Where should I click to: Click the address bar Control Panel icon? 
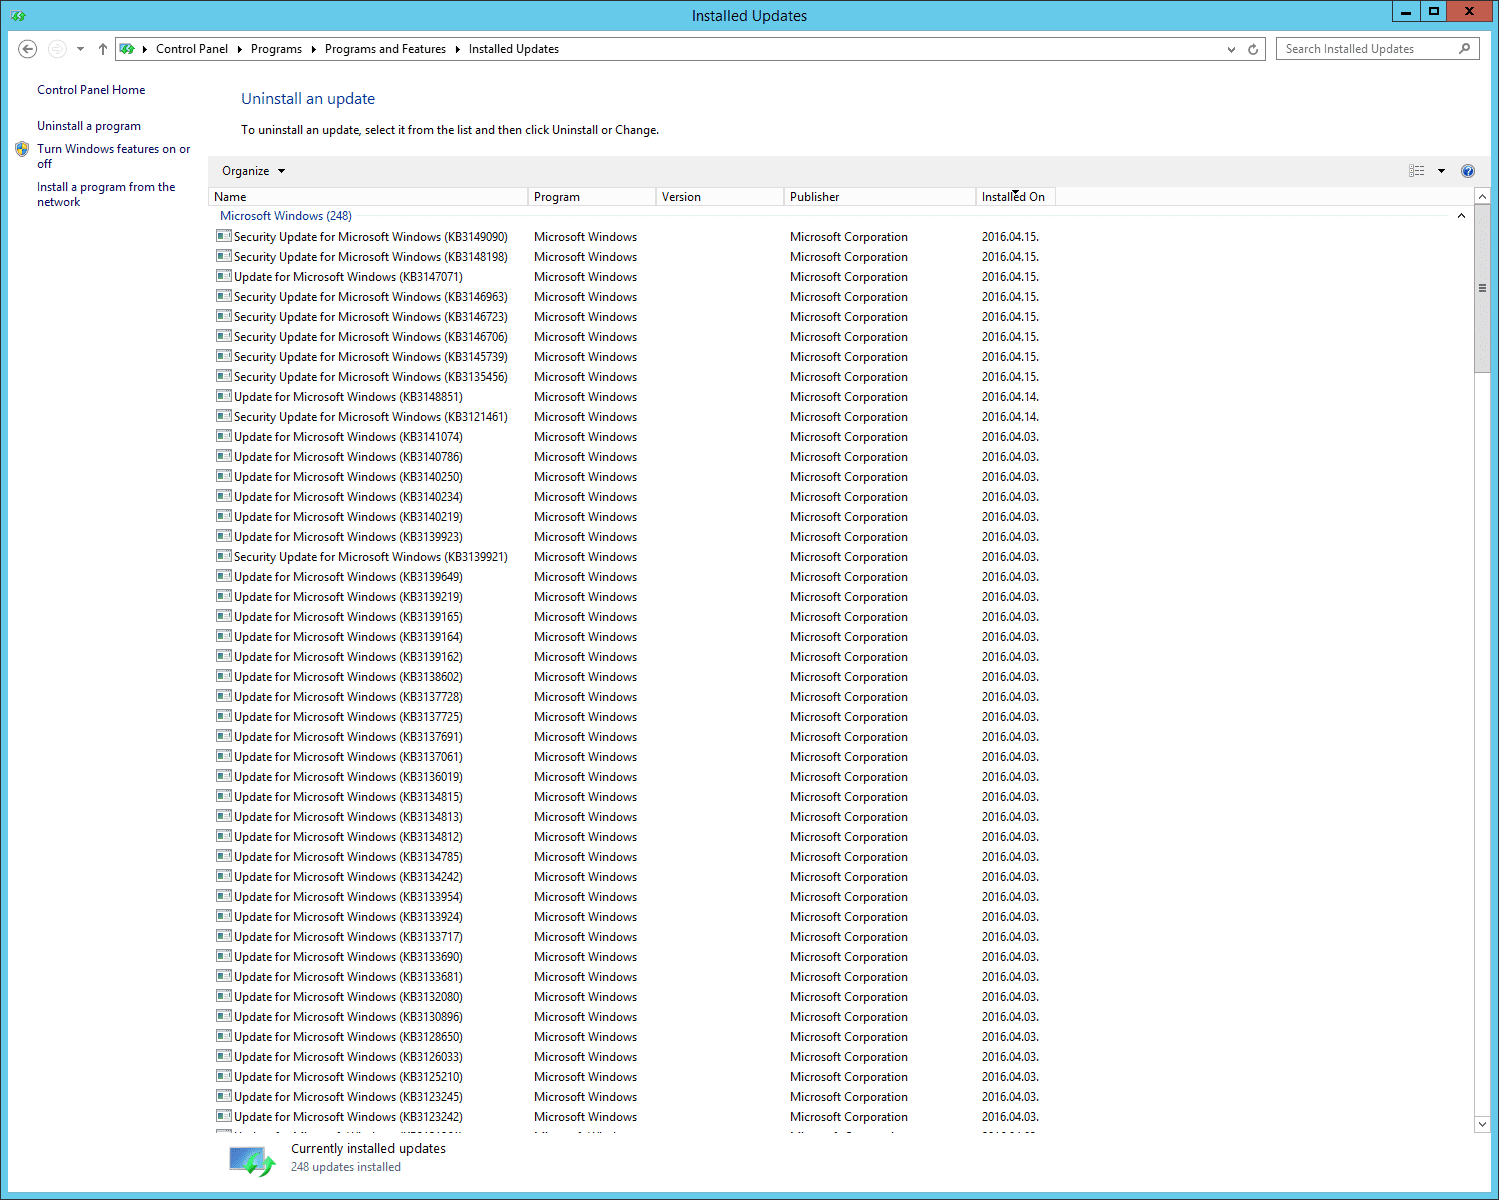(127, 49)
